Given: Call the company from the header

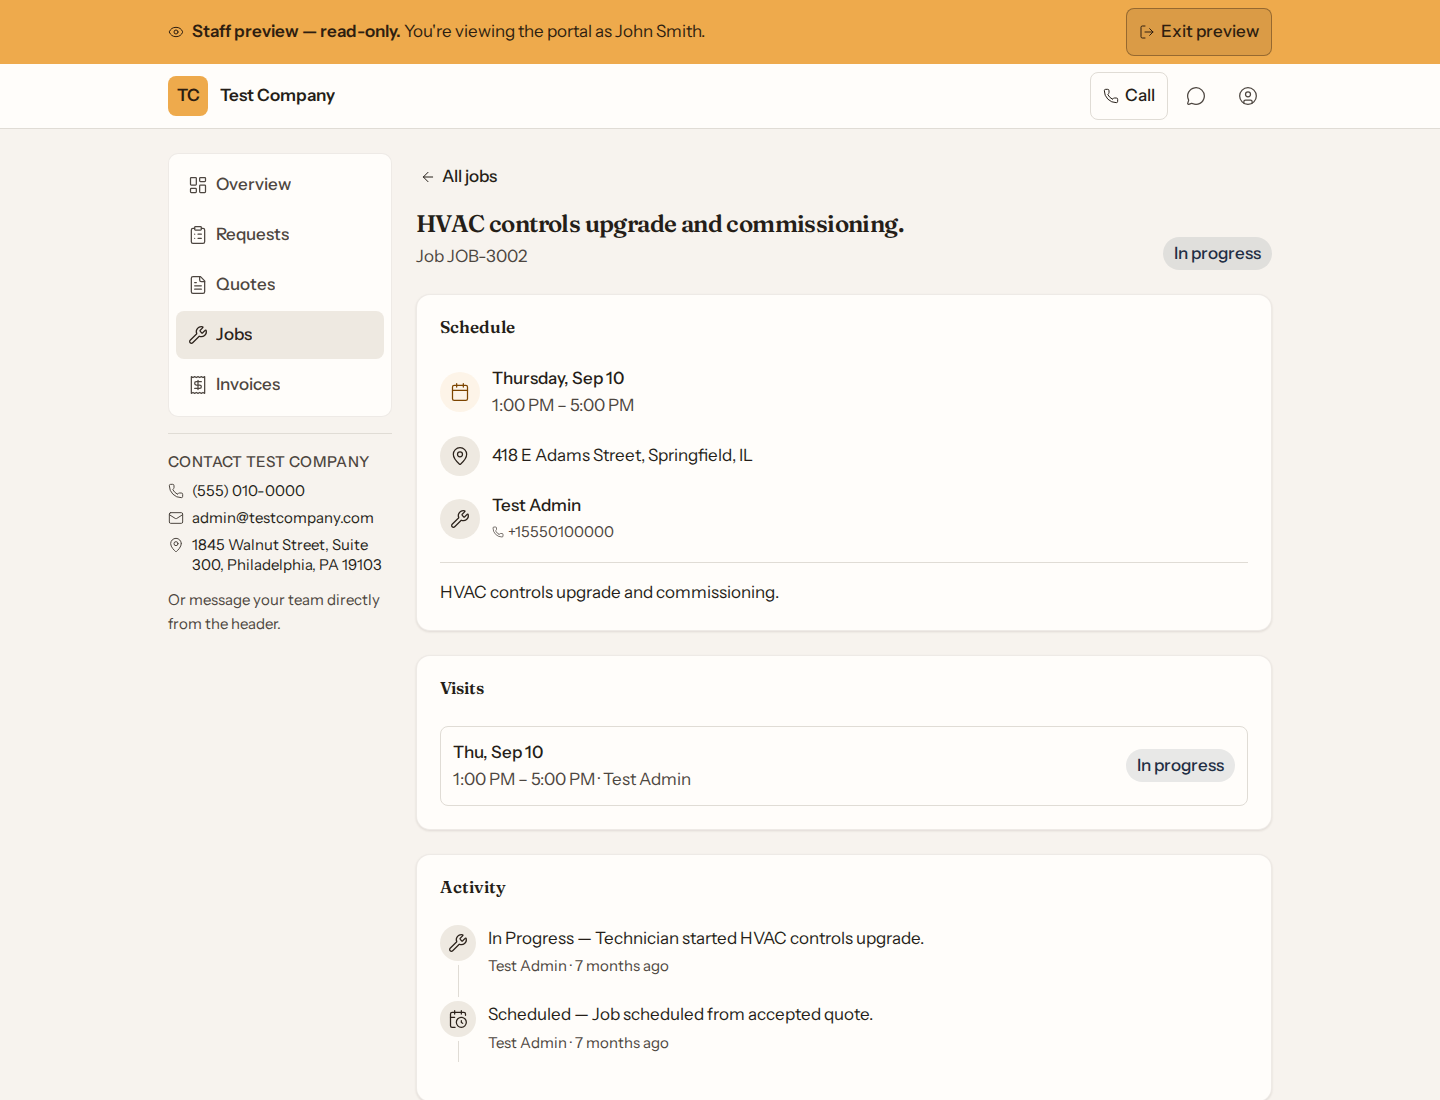Looking at the screenshot, I should coord(1128,96).
